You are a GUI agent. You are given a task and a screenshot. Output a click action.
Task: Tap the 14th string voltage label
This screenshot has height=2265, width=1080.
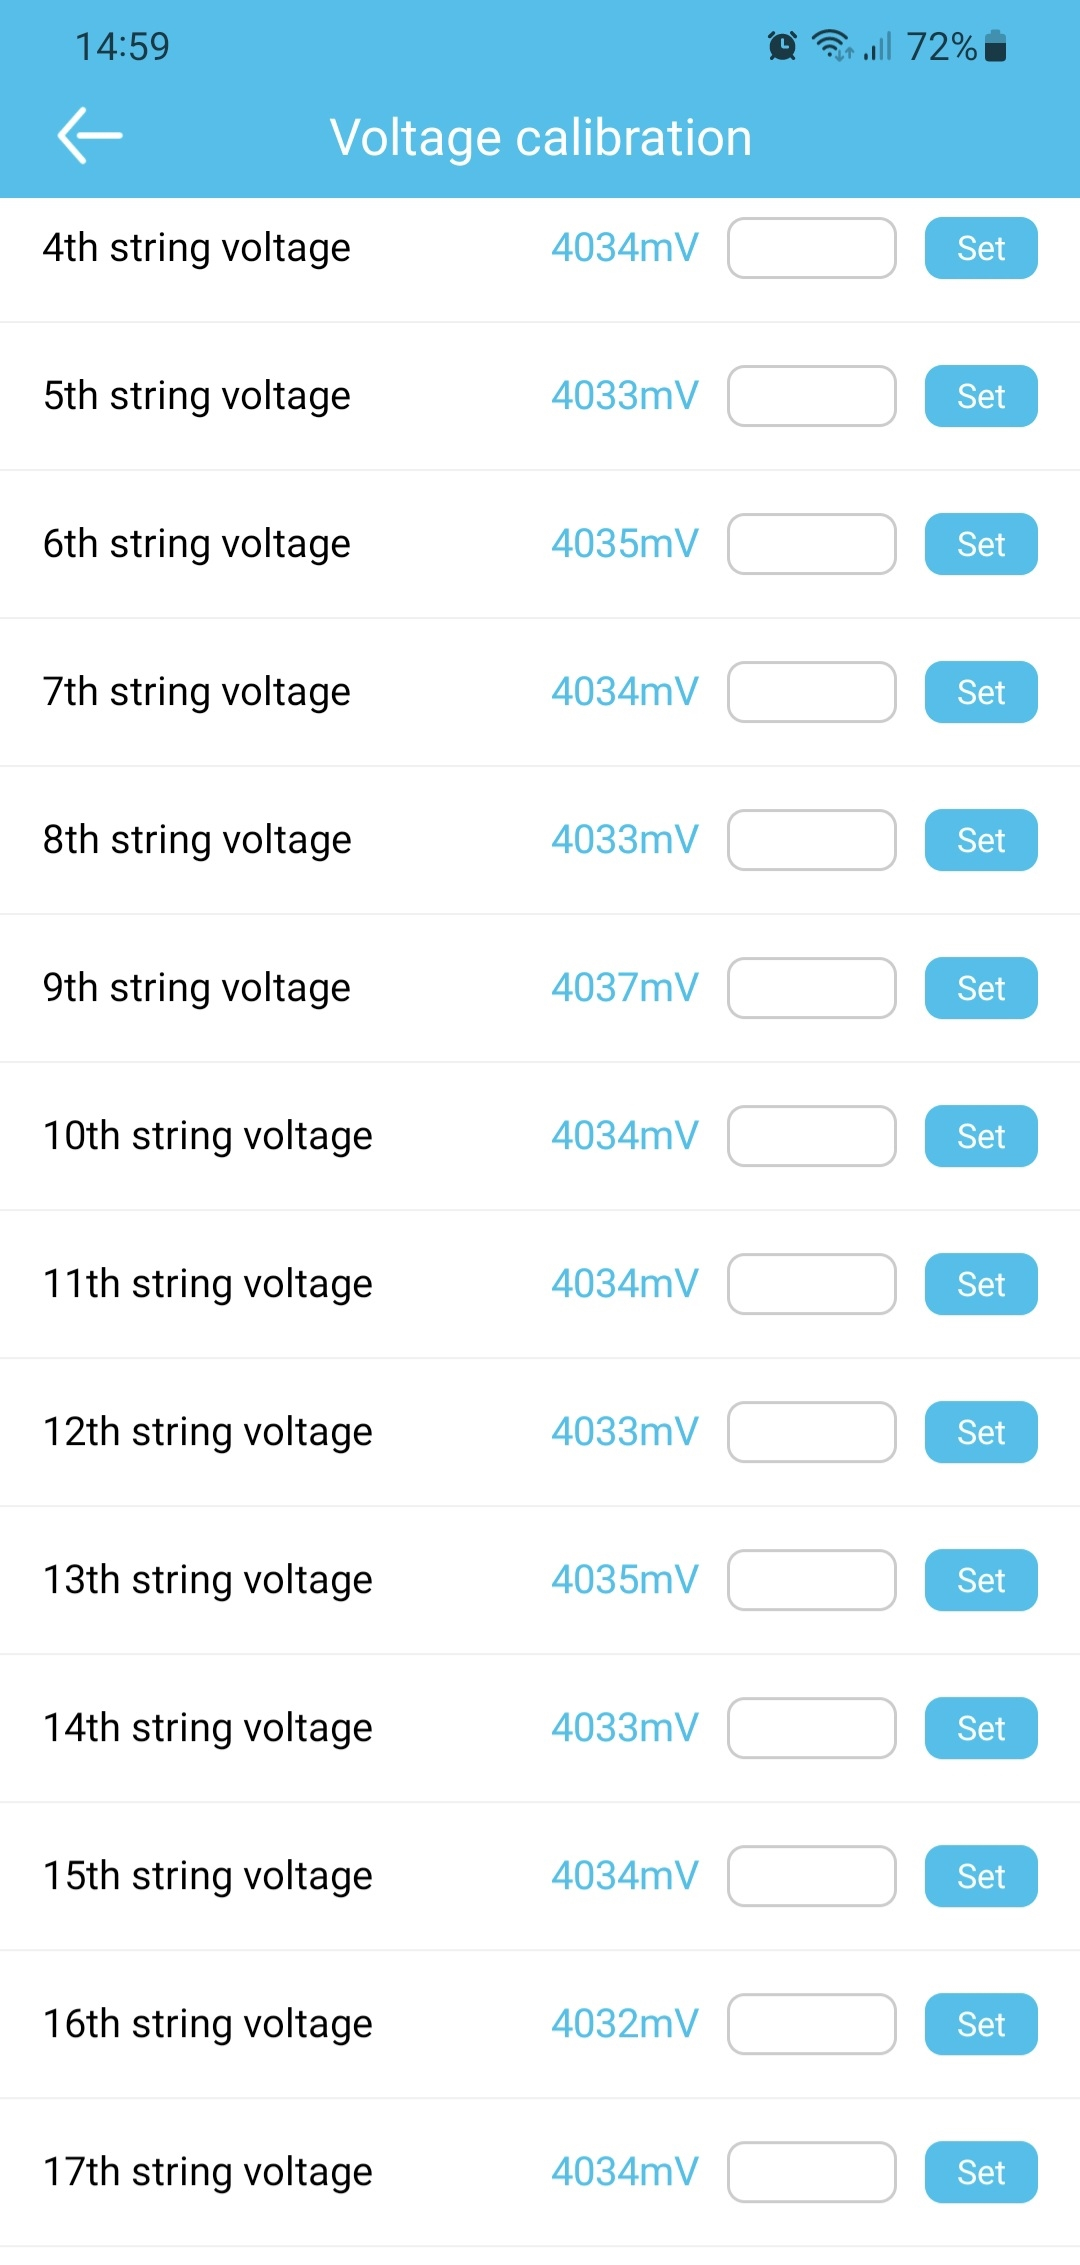pos(207,1728)
